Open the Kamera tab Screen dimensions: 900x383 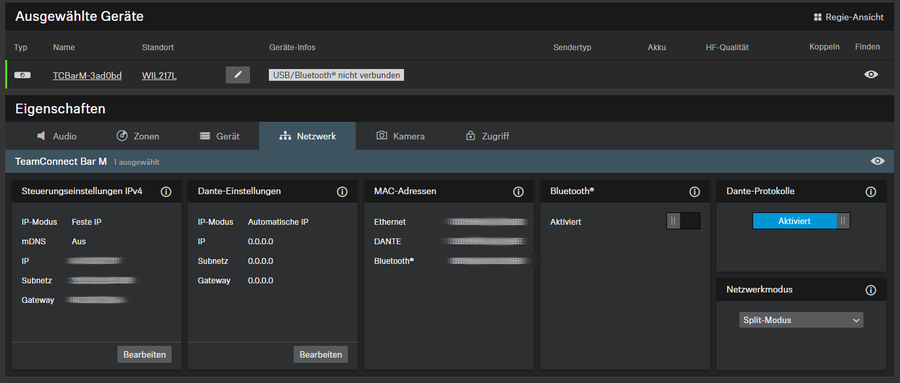point(400,136)
